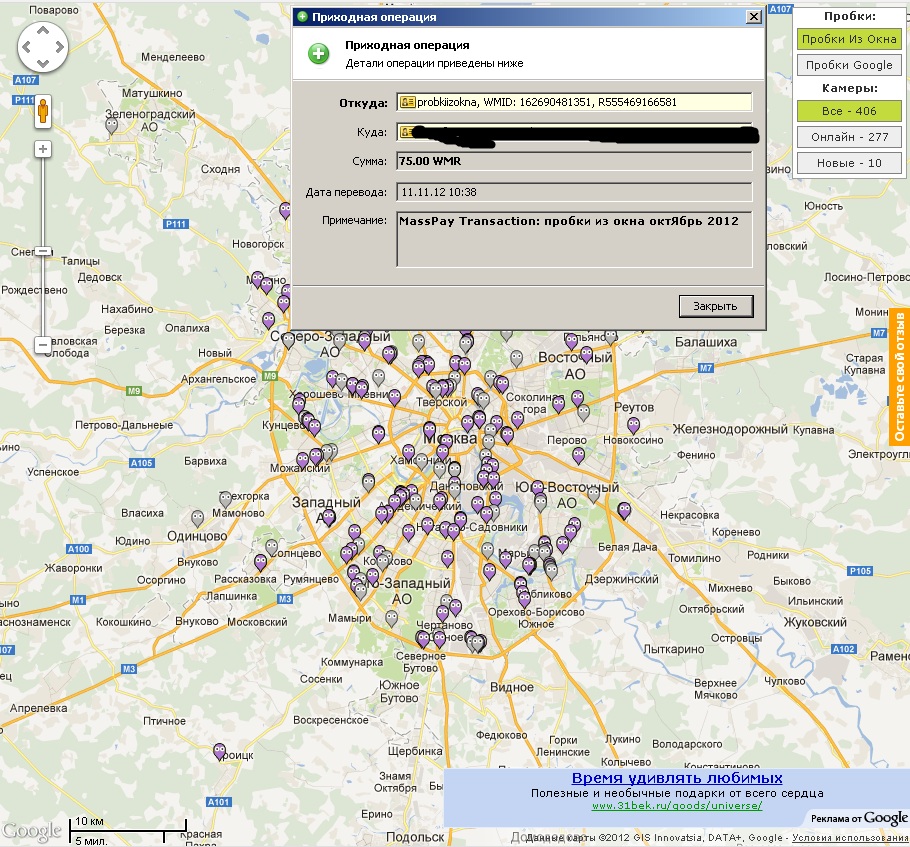This screenshot has width=910, height=847.
Task: Click the Откуда field with probkiizokna WMID
Action: (575, 102)
